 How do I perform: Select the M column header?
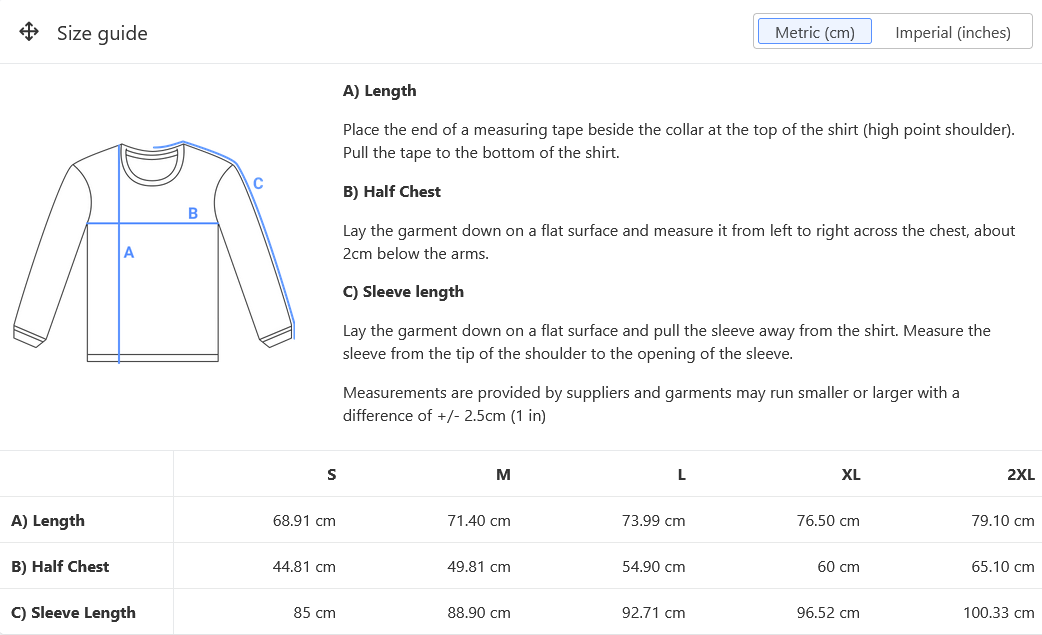click(x=503, y=475)
